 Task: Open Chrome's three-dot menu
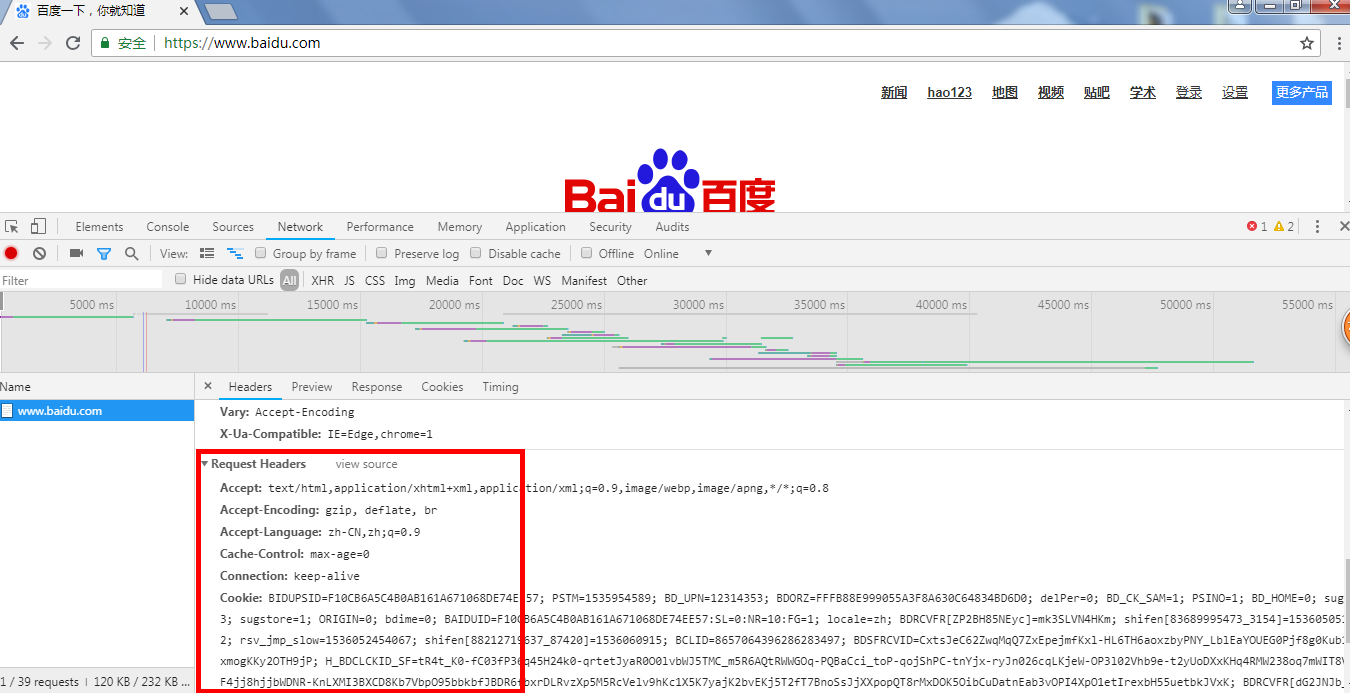point(1339,43)
